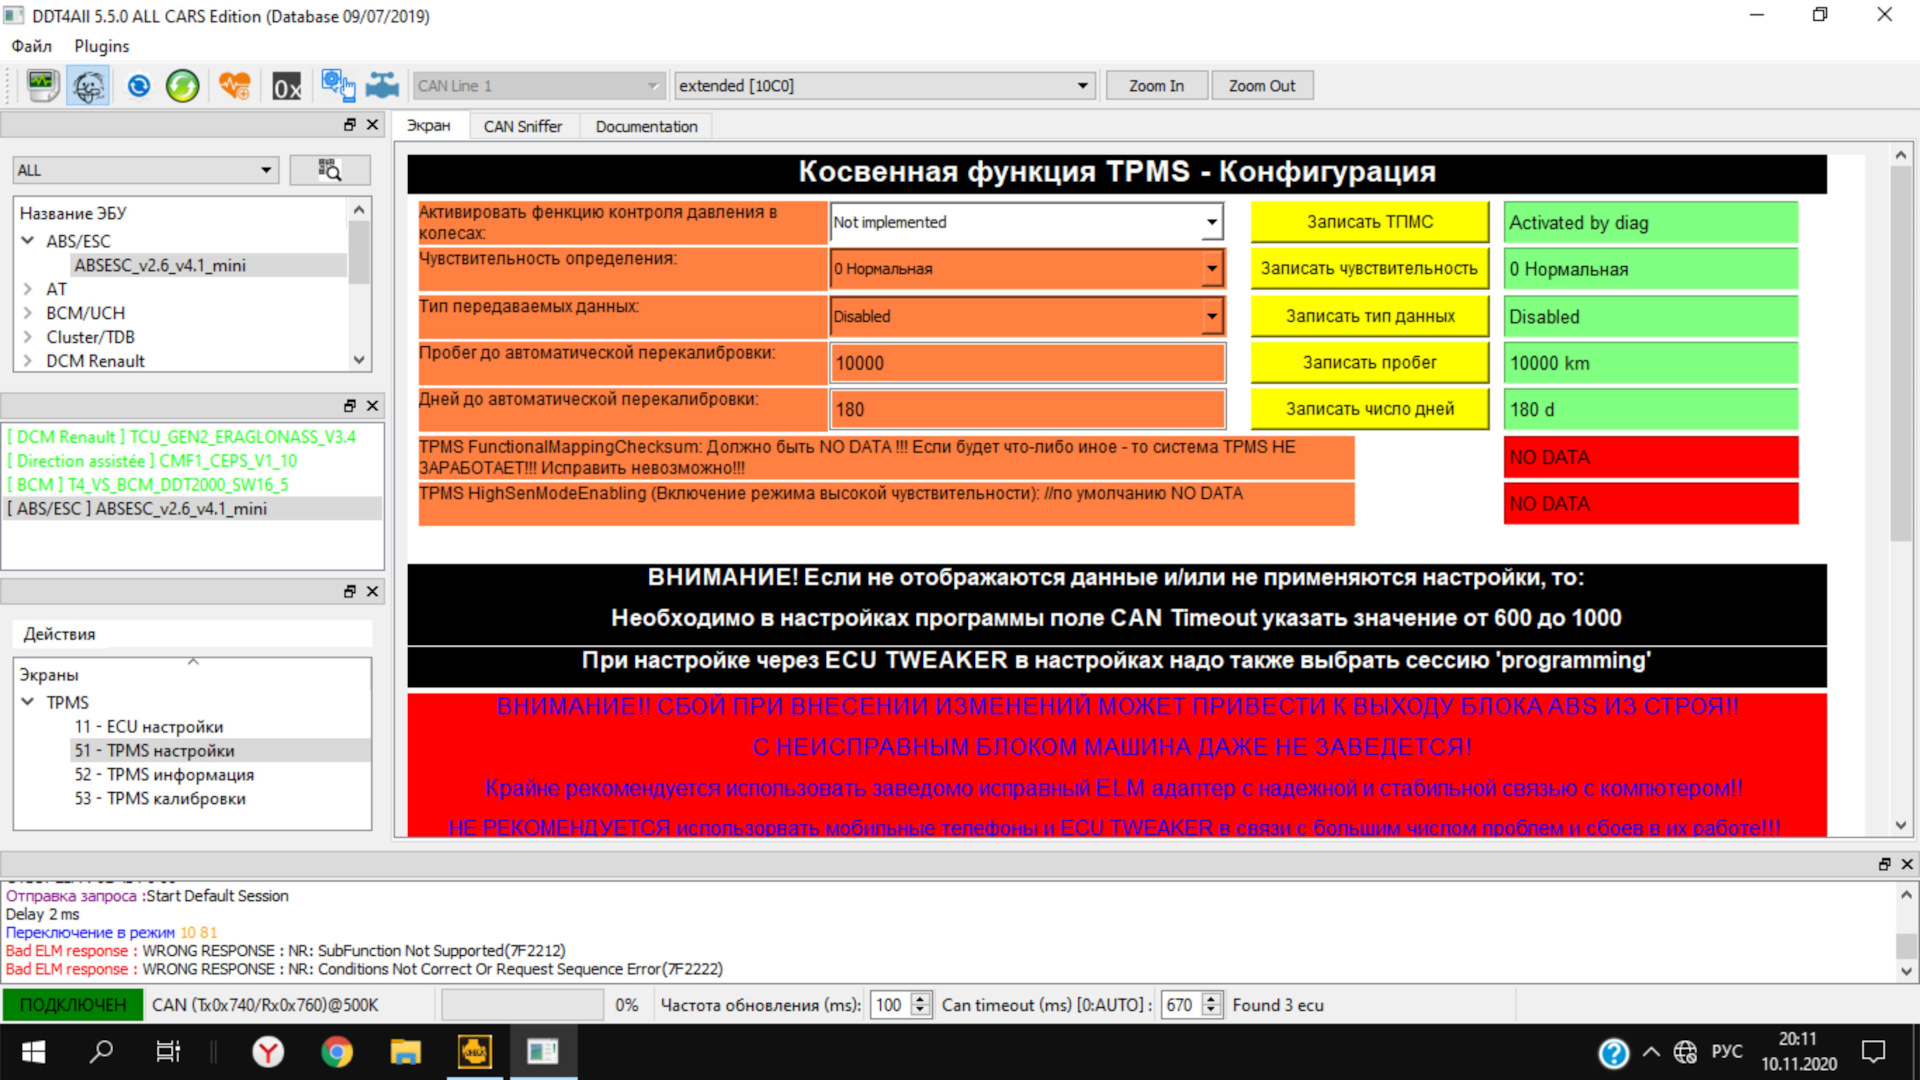
Task: Float the ECU list panel
Action: click(349, 124)
